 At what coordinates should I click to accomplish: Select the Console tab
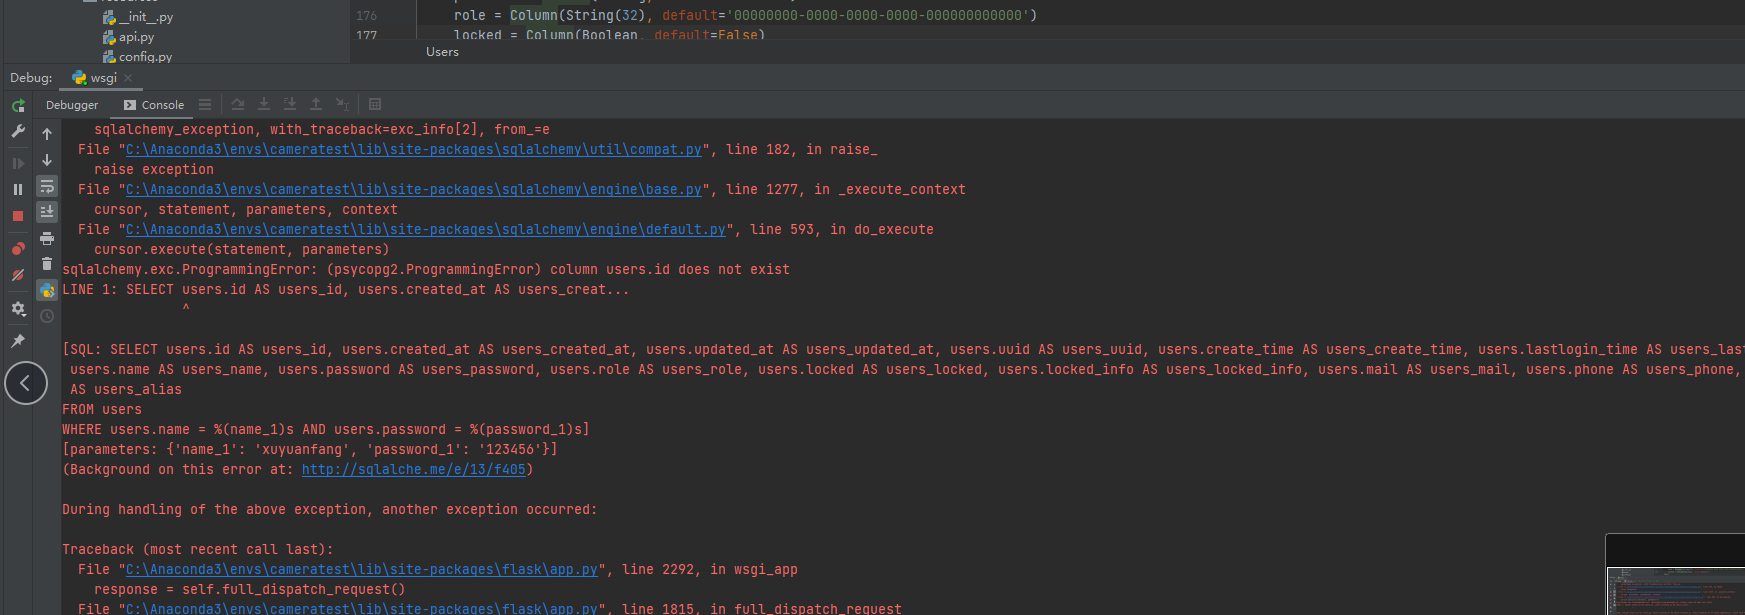155,105
